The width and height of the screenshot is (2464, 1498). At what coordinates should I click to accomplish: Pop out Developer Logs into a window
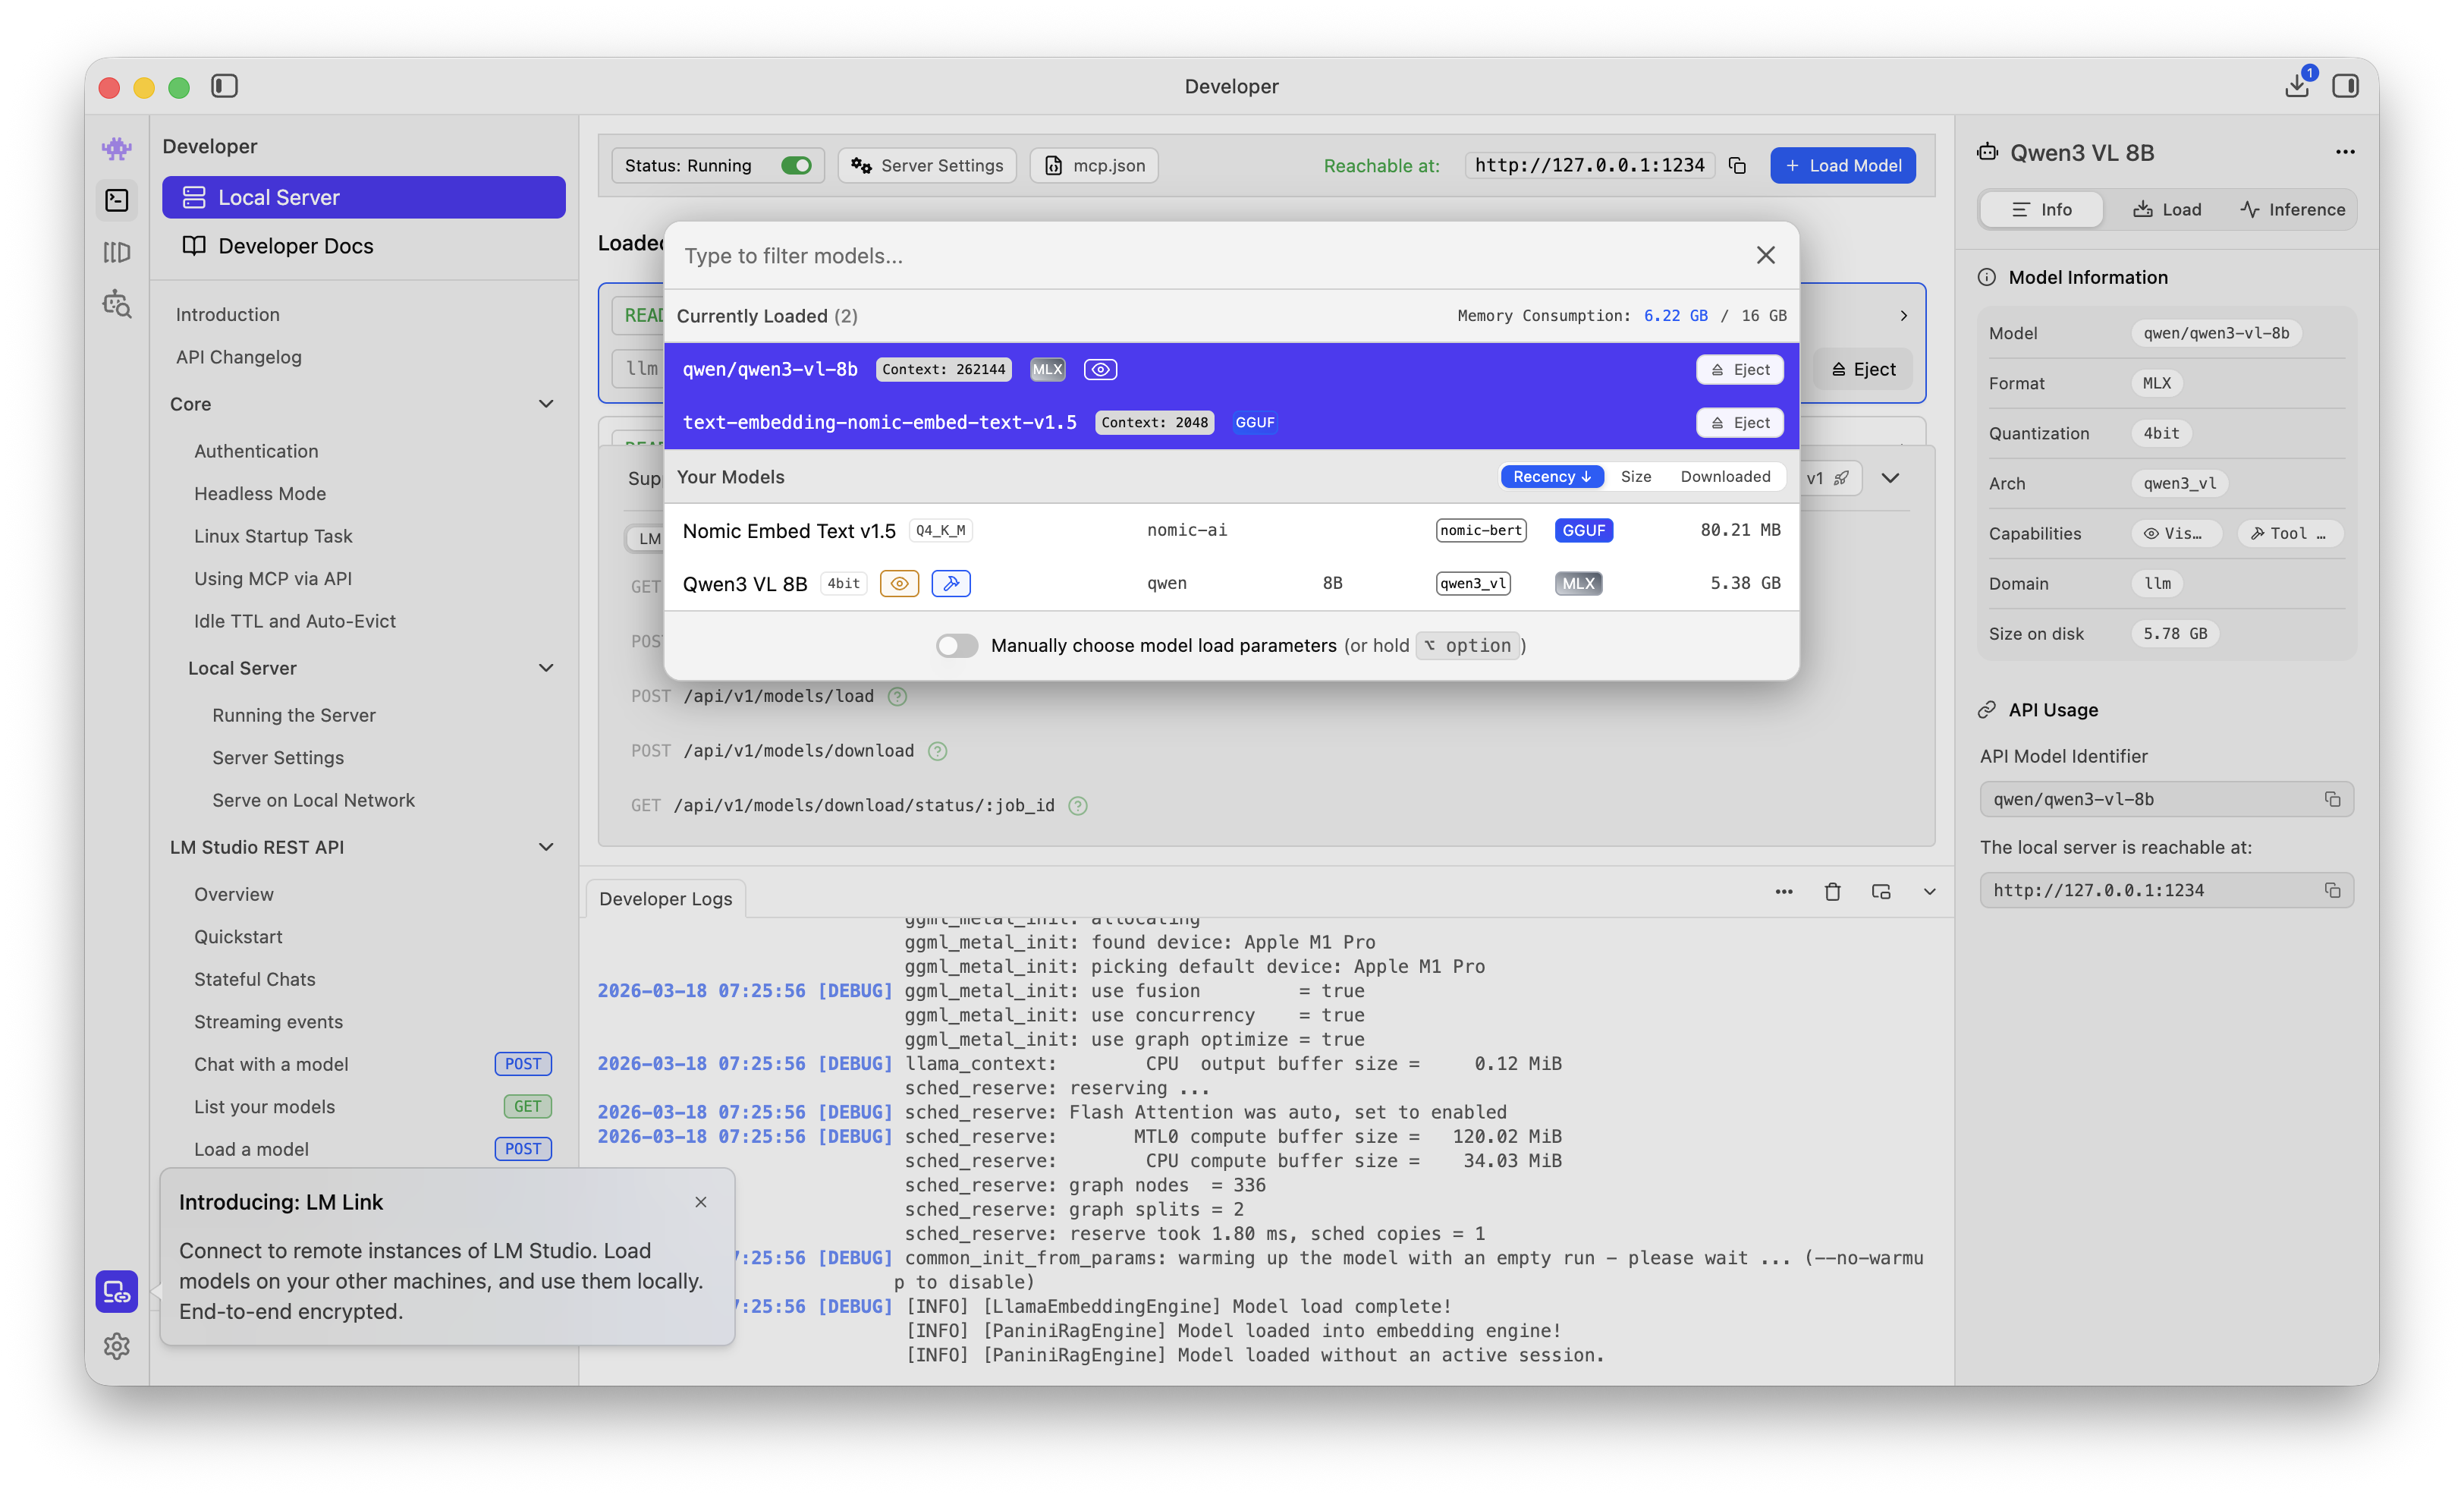[1881, 891]
